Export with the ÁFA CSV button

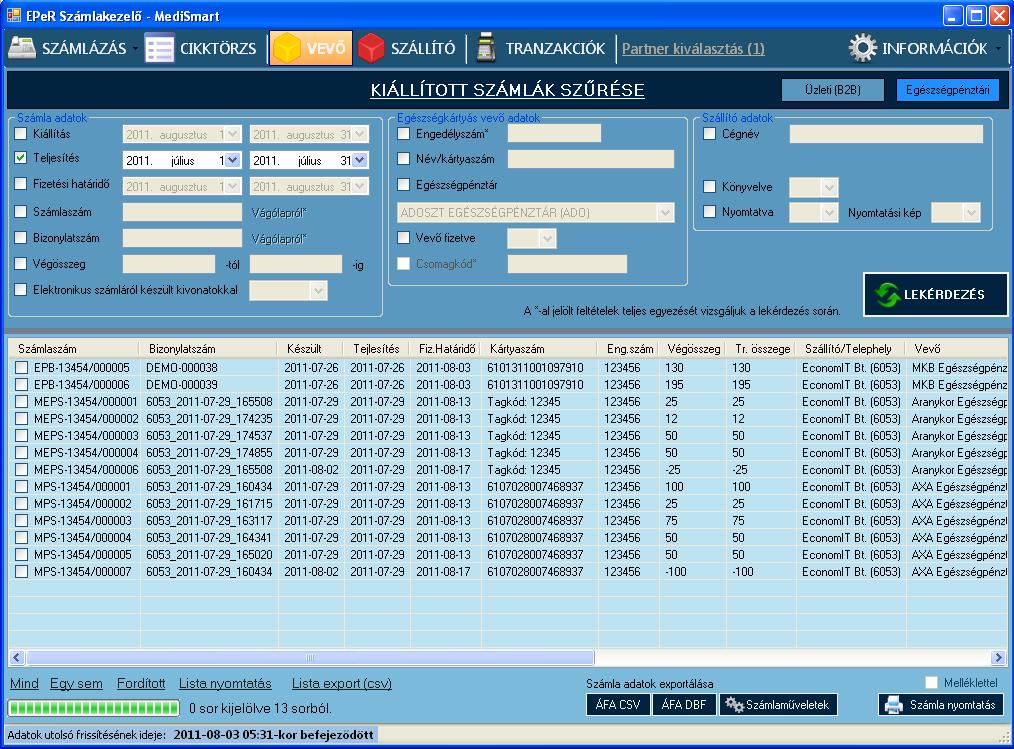coord(618,704)
